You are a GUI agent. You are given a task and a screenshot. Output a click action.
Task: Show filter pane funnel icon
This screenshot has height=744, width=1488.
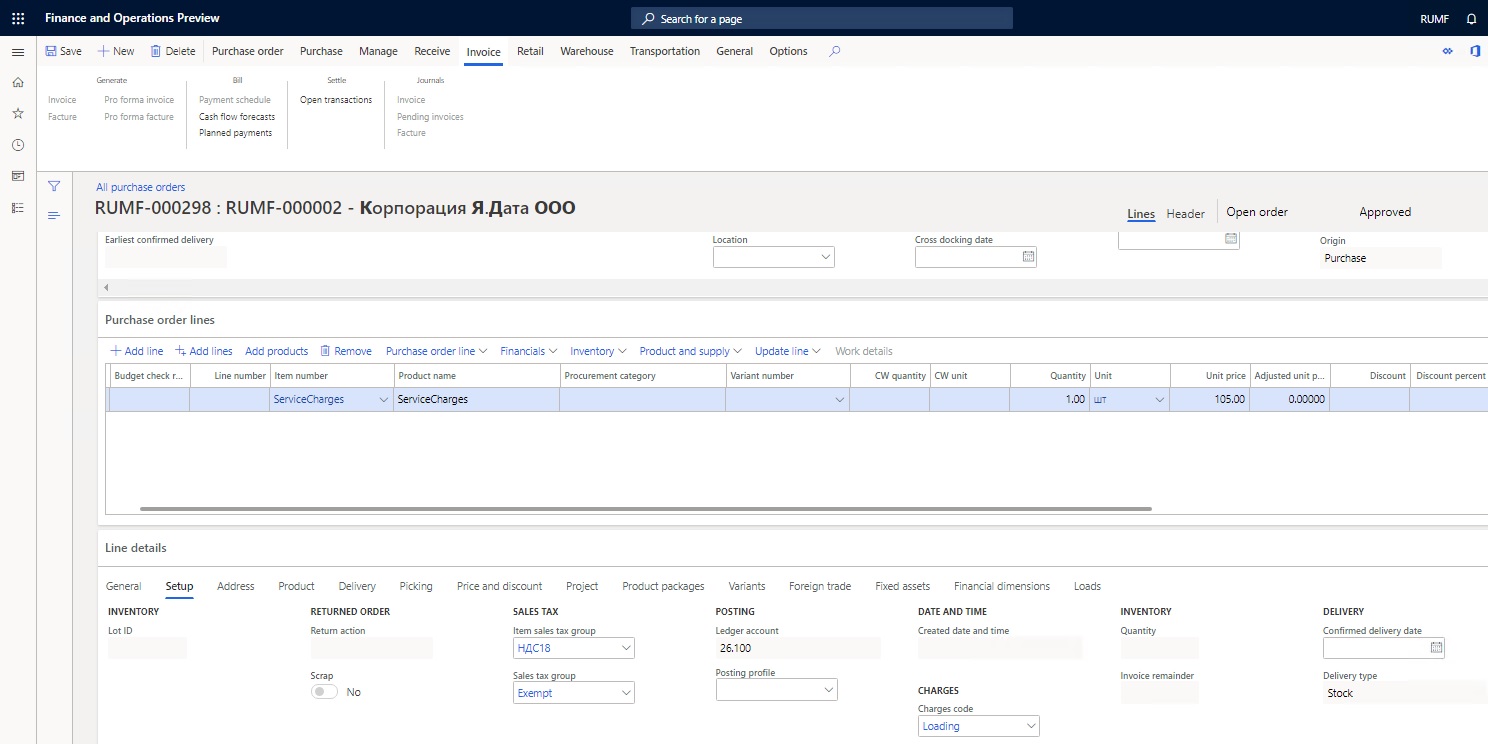click(x=54, y=186)
